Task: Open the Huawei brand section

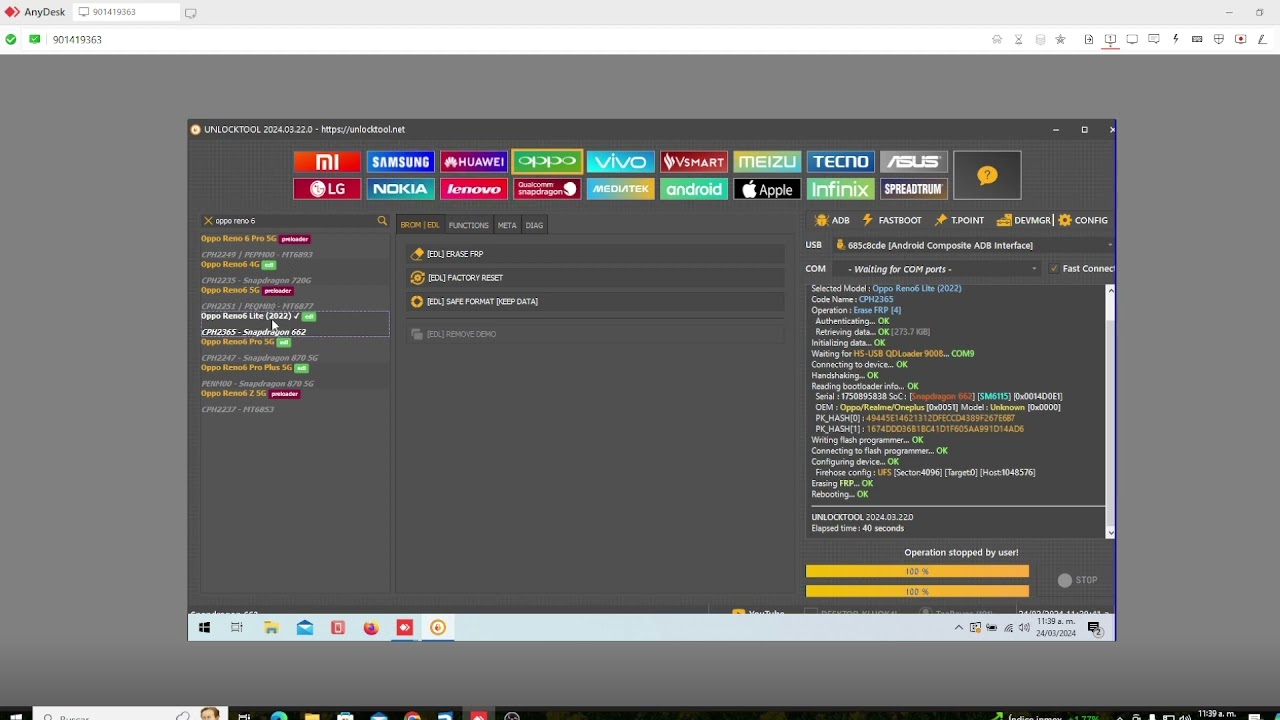Action: tap(474, 162)
